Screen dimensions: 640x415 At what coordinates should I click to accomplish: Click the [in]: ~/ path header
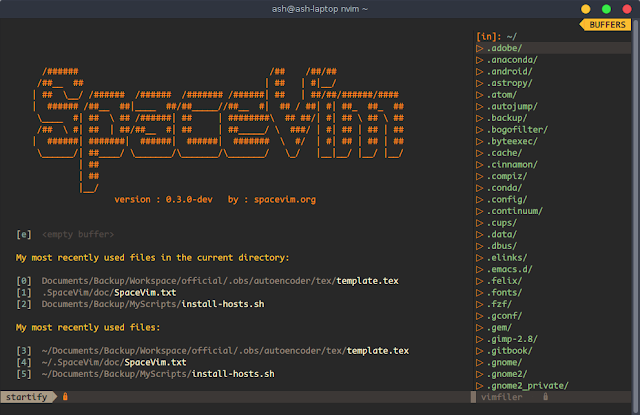496,37
